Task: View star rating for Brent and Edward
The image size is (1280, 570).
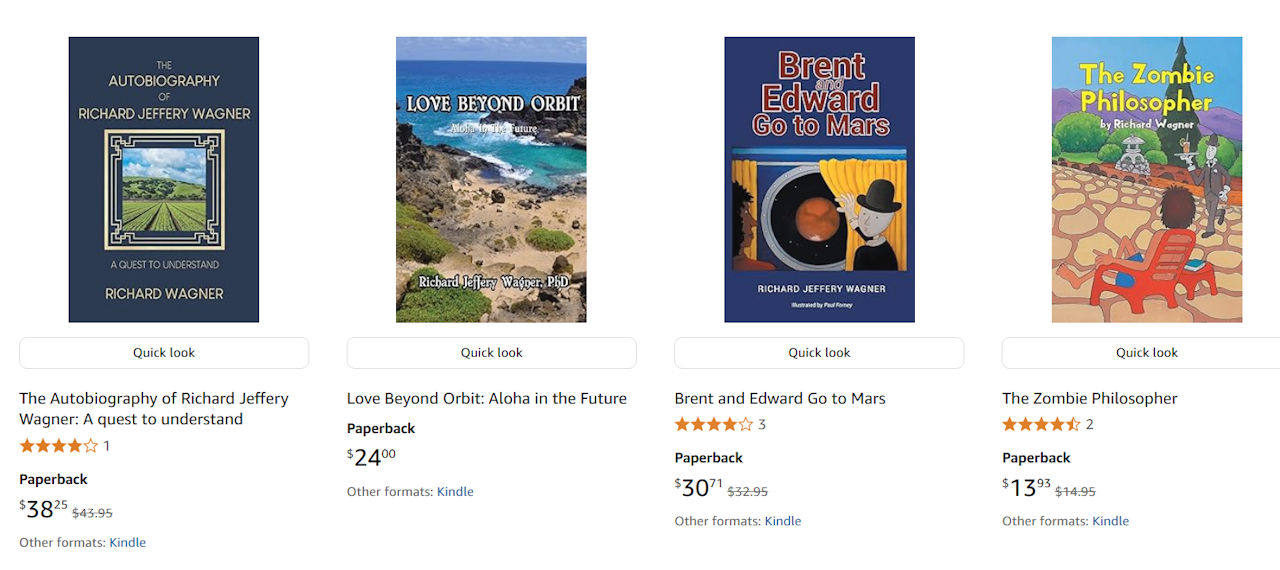Action: tap(714, 425)
